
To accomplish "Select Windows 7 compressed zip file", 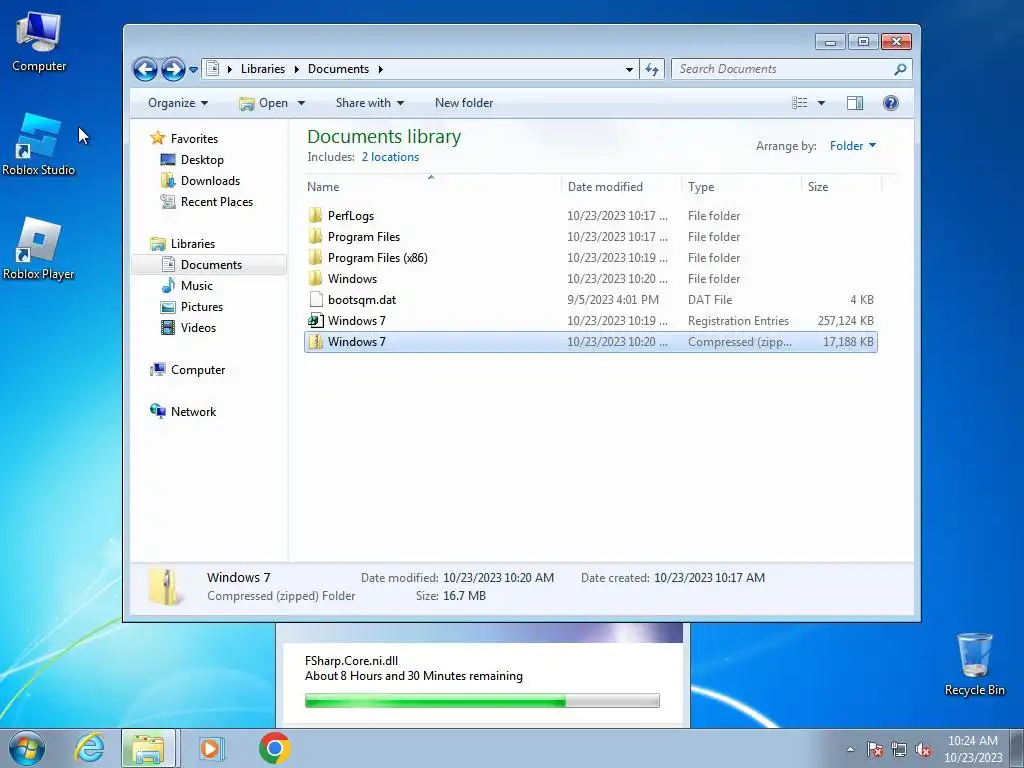I will pos(590,342).
